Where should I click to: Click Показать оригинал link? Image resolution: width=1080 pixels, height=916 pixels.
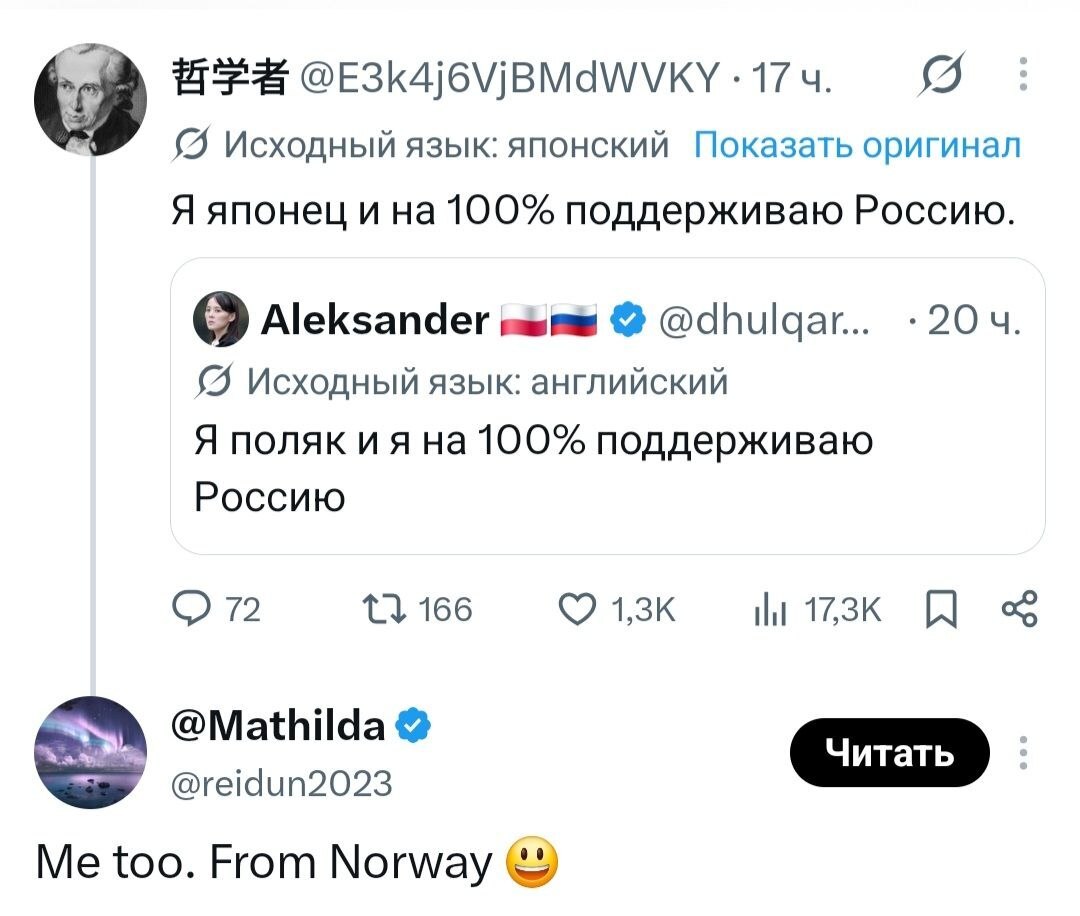(857, 145)
